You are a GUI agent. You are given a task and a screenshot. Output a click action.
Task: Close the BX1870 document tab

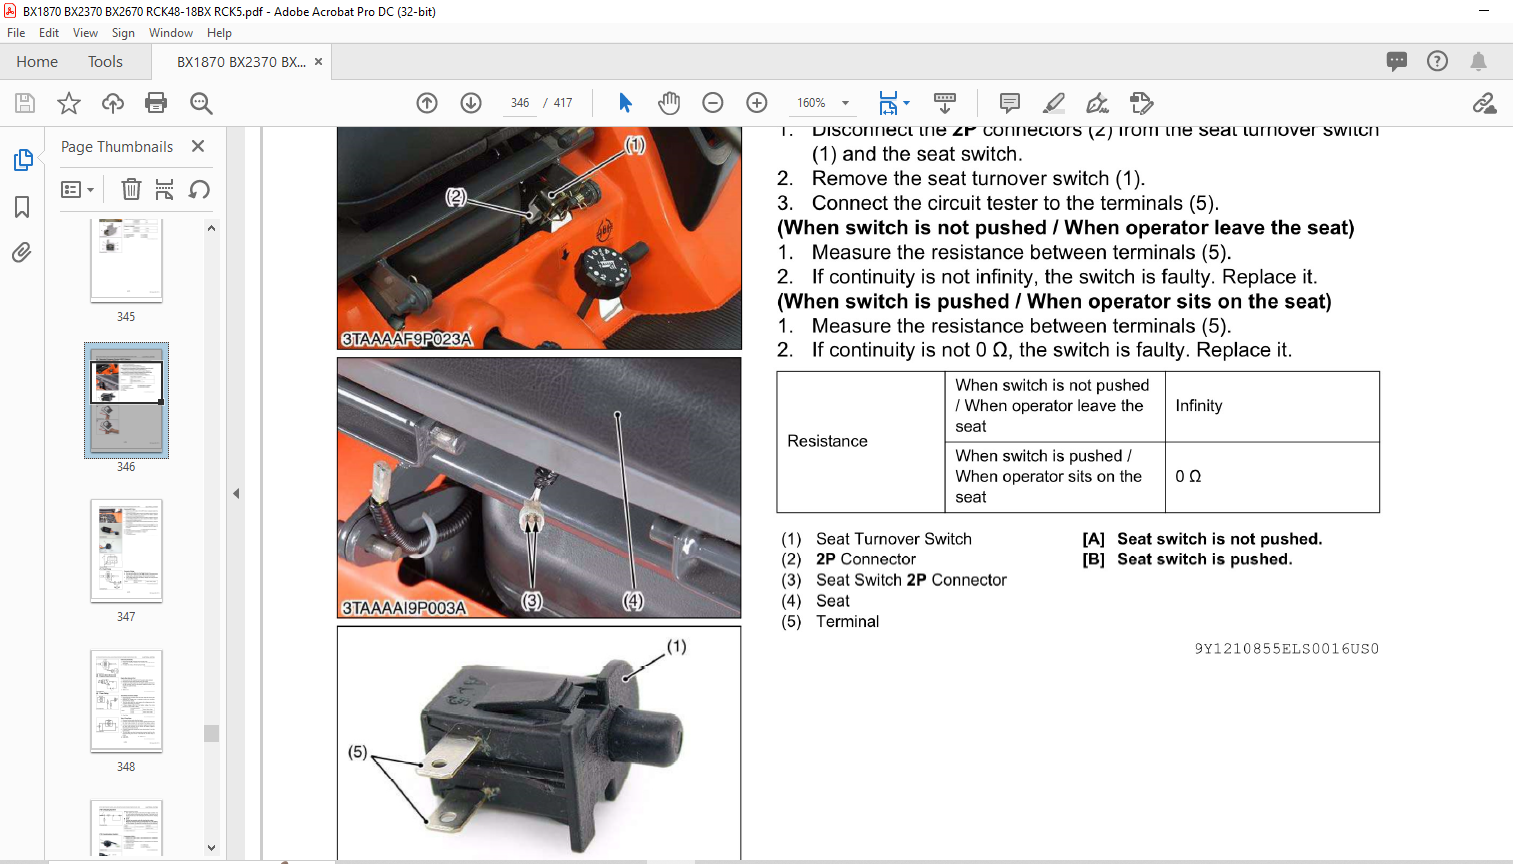(318, 62)
